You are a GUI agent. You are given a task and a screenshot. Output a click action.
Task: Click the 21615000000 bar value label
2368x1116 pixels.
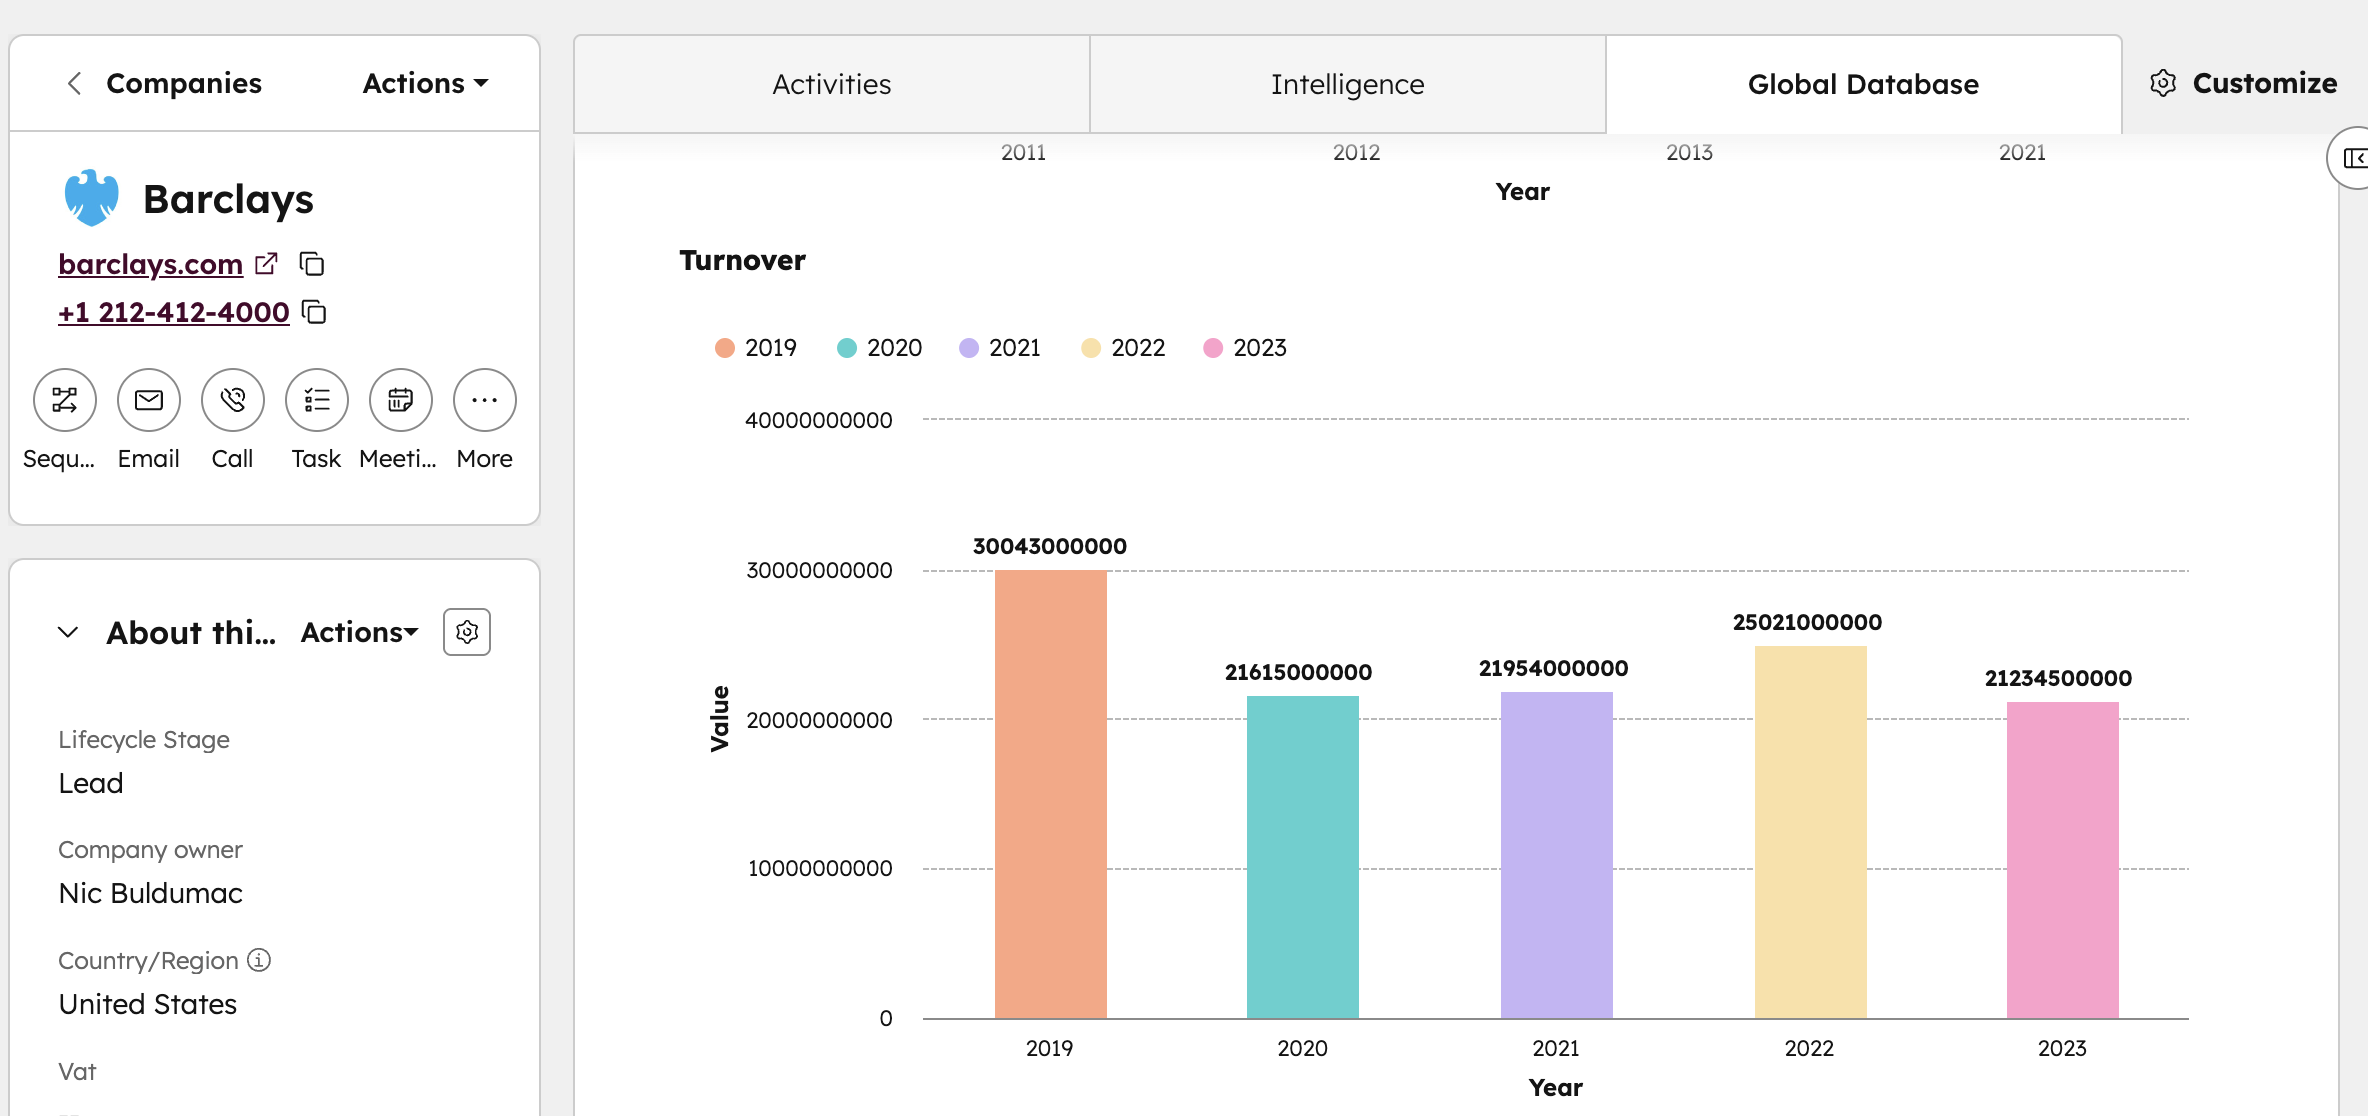pyautogui.click(x=1299, y=672)
